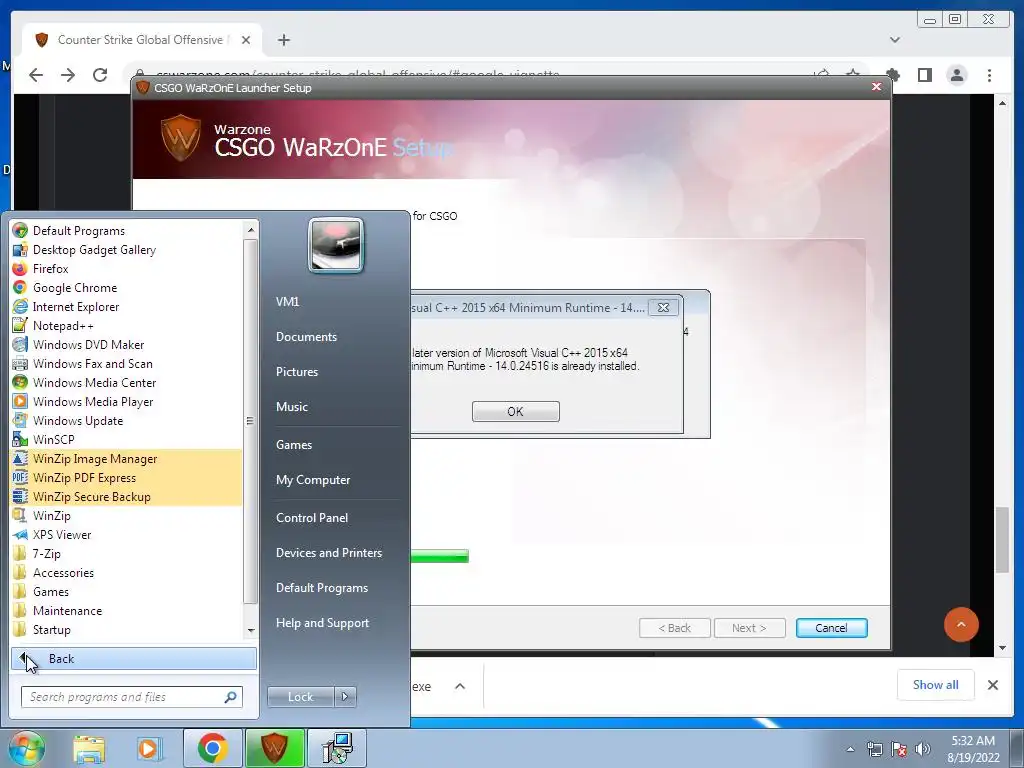Open Documents from the Start menu

tap(306, 337)
